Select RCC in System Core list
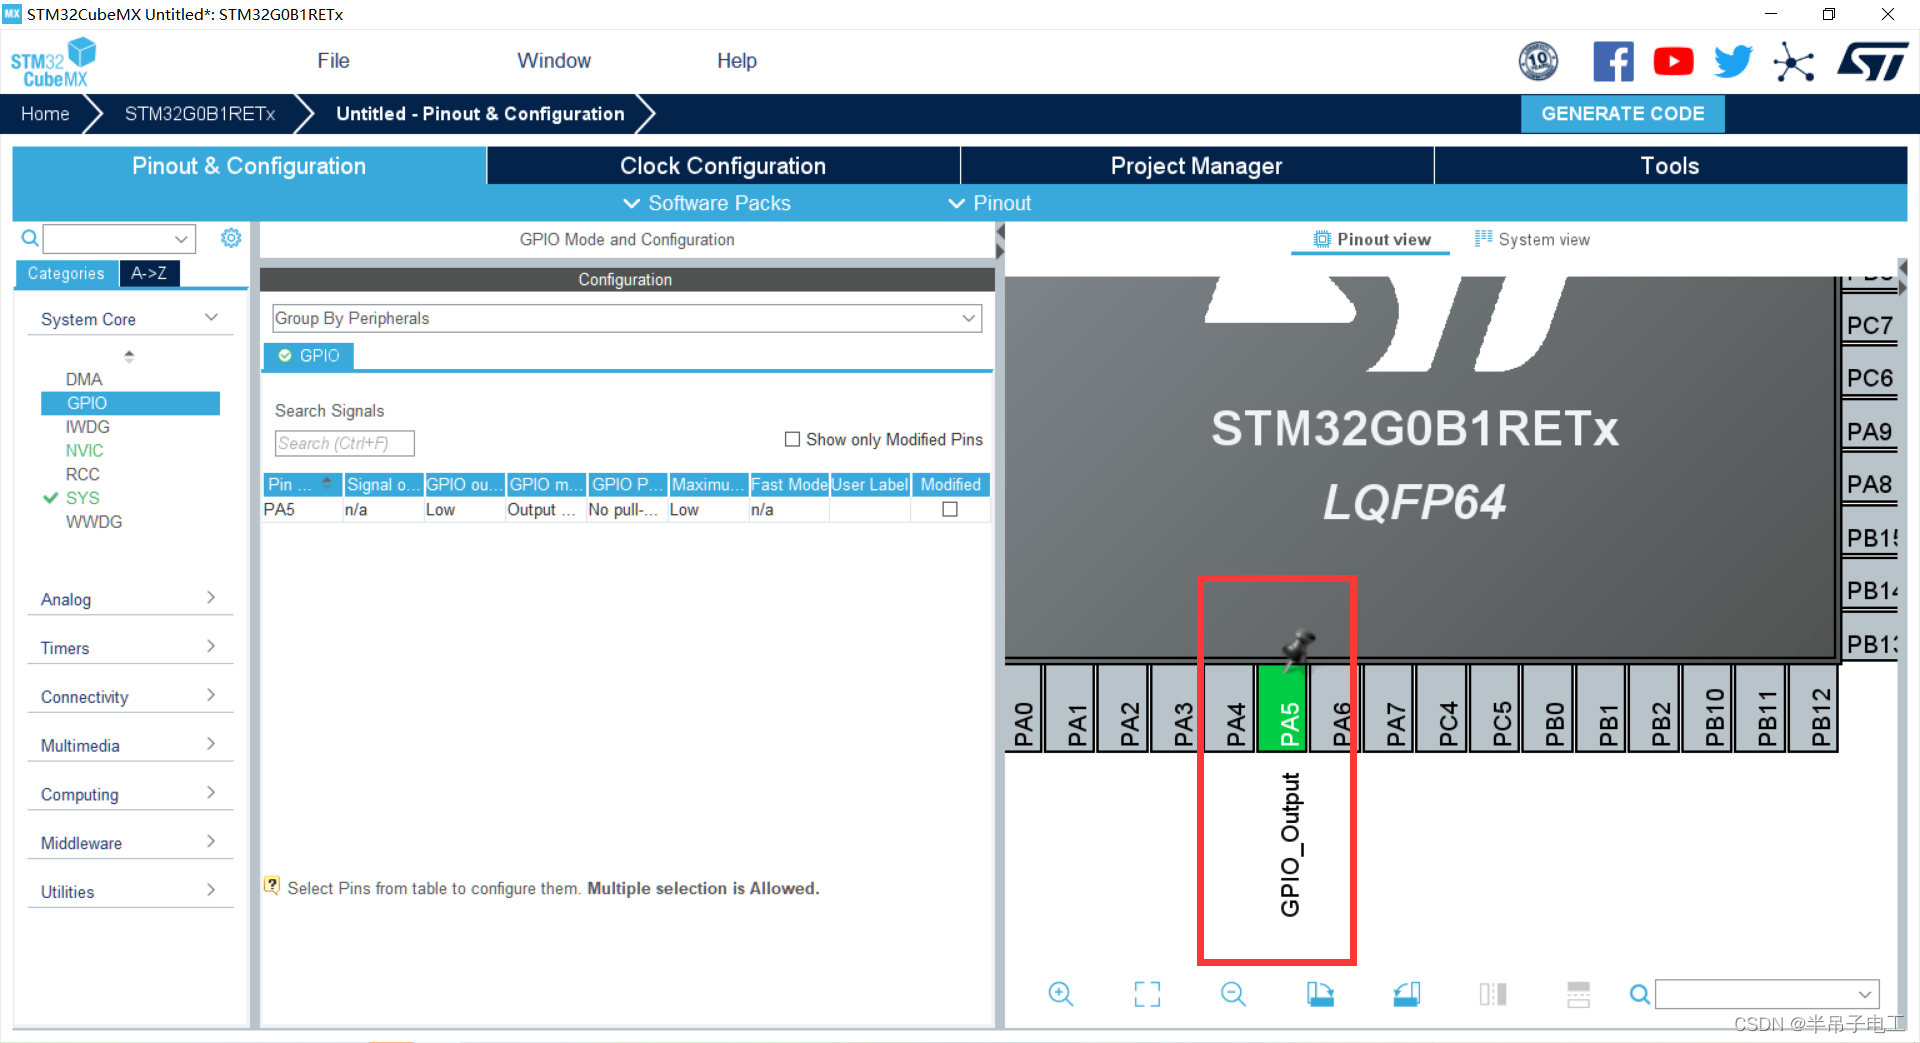The height and width of the screenshot is (1043, 1920). (83, 474)
